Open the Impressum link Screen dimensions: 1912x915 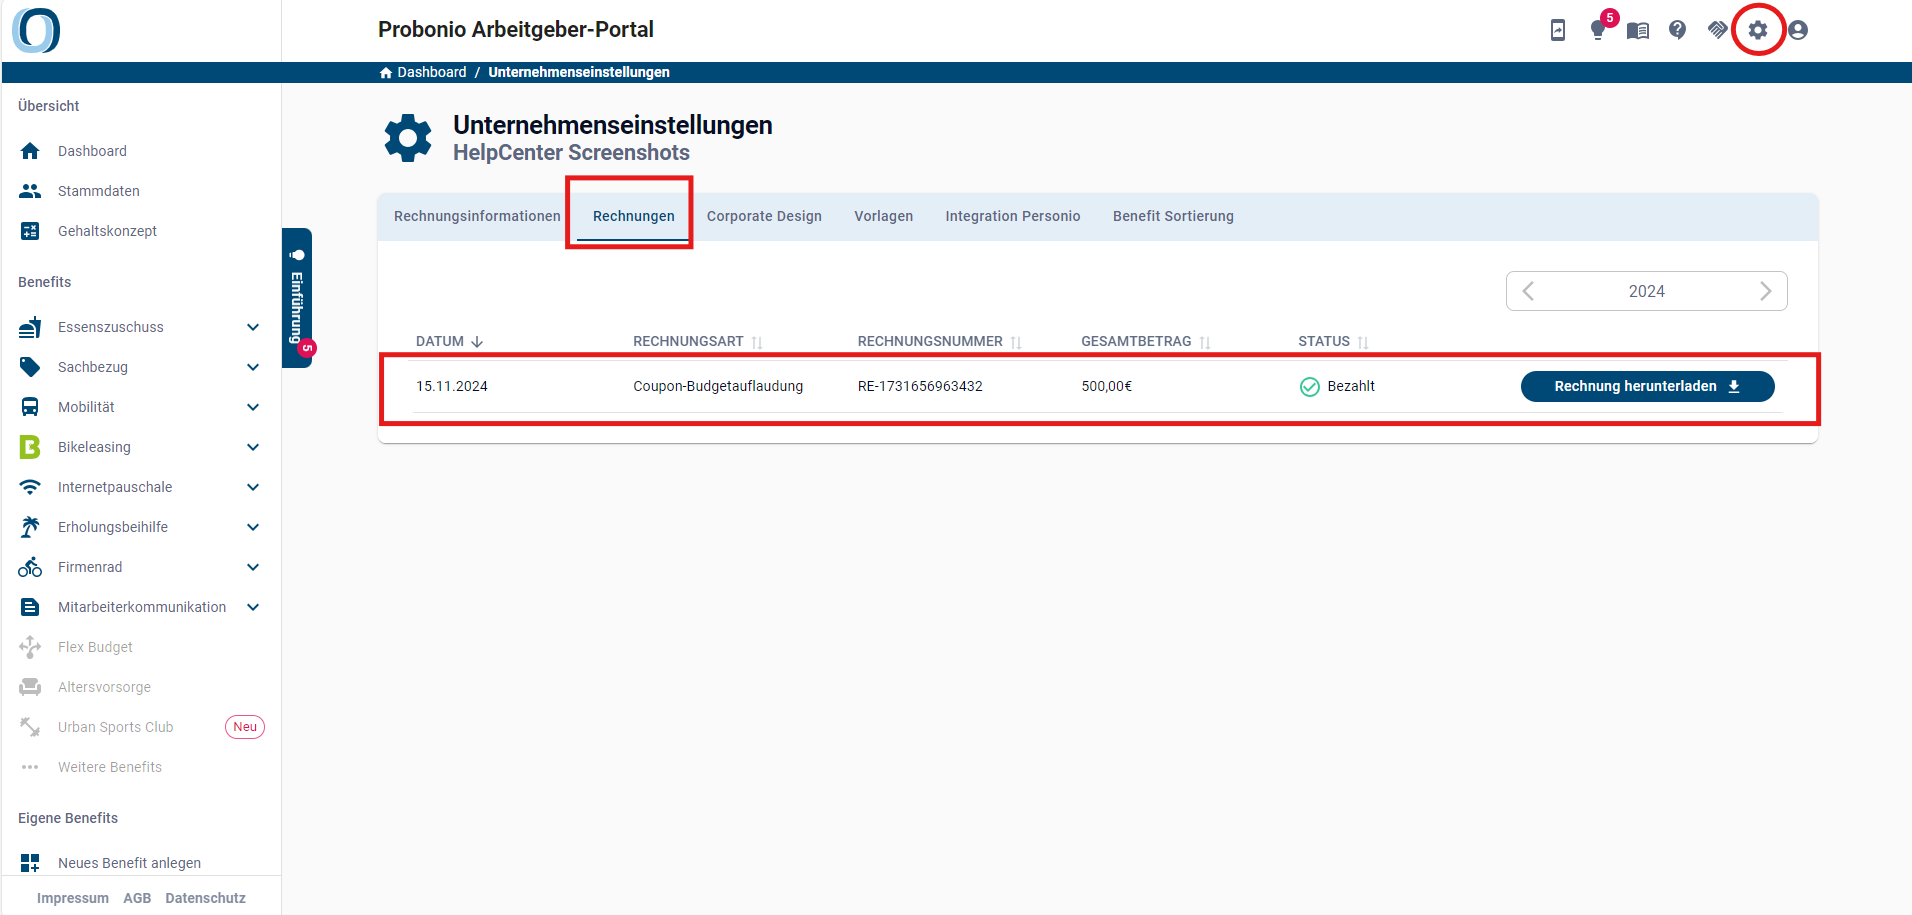(x=73, y=898)
